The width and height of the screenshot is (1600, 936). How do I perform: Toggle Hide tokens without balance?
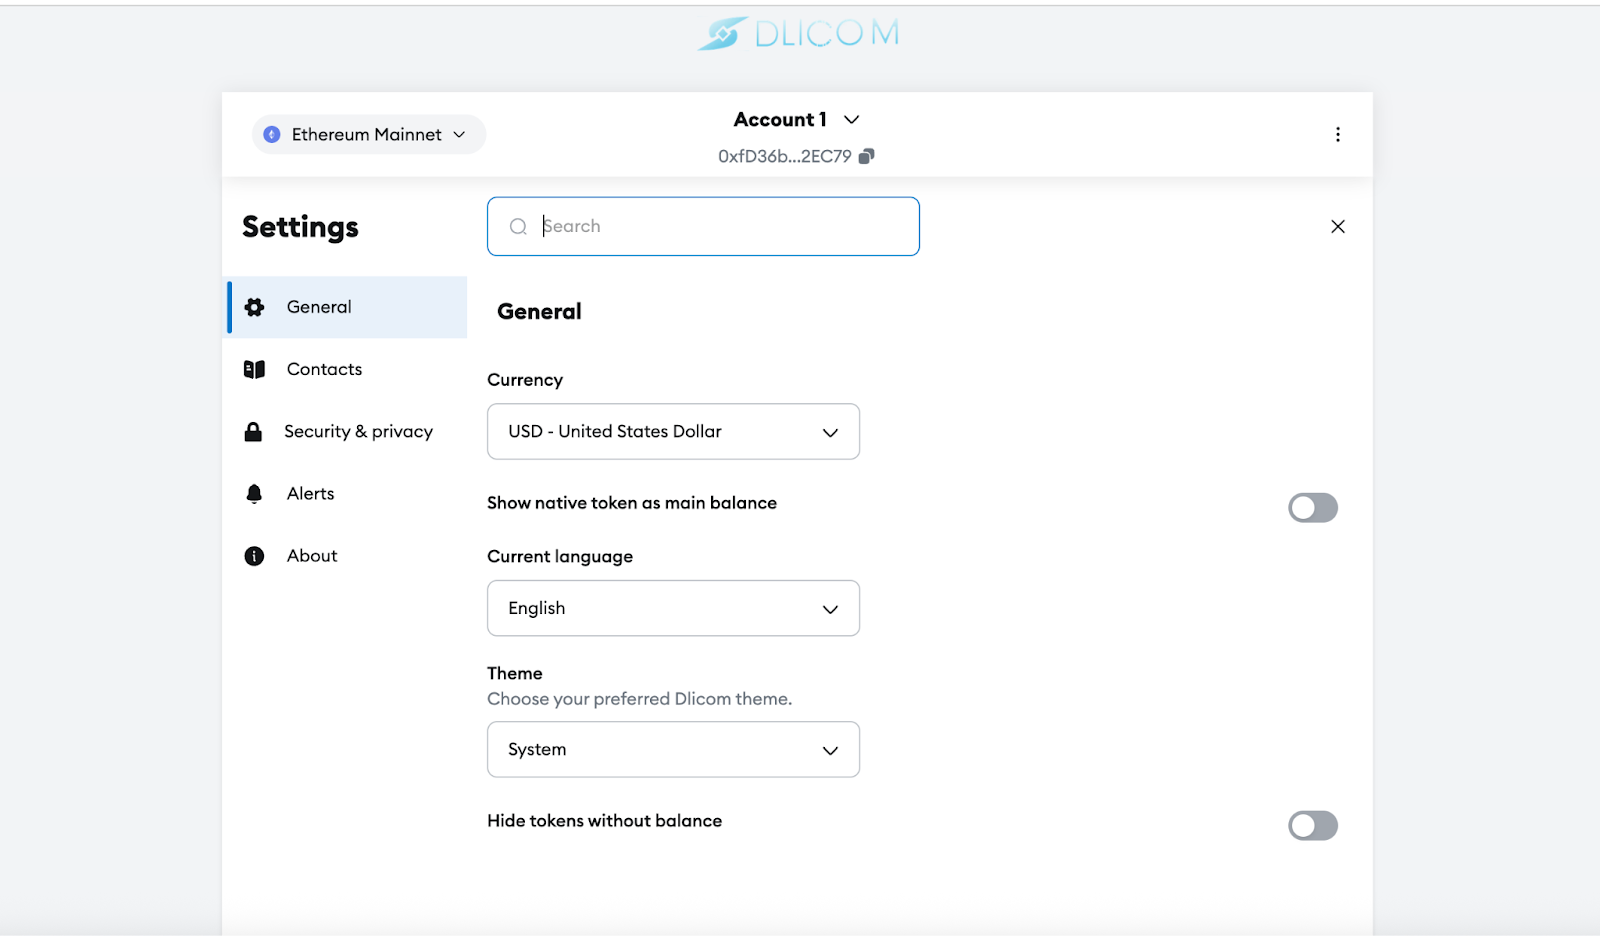[1312, 826]
